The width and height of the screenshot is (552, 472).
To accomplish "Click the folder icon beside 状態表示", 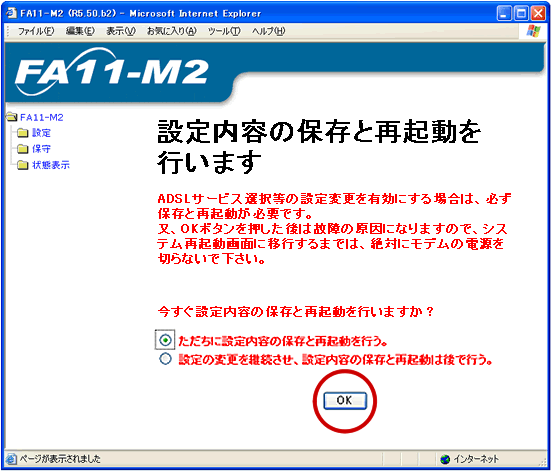I will pyautogui.click(x=23, y=165).
